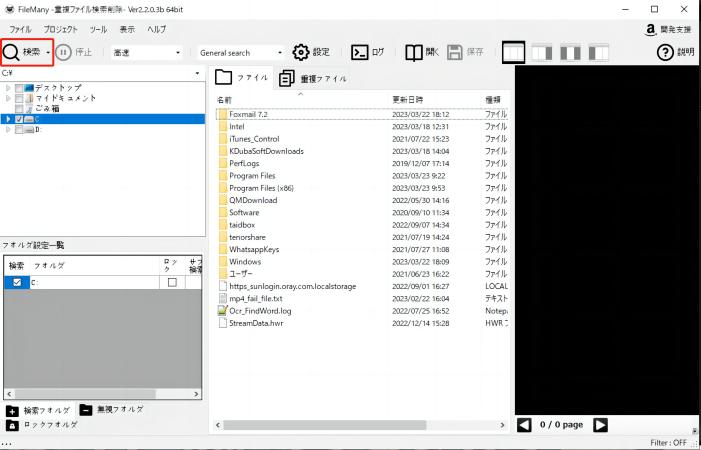Open the help (説明) question icon
Image resolution: width=701 pixels, height=450 pixels.
[x=665, y=52]
